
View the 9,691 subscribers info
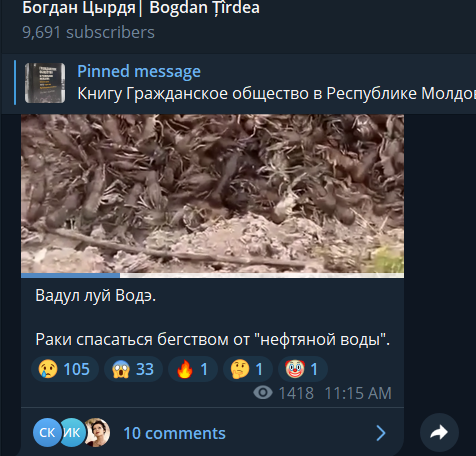click(x=88, y=32)
